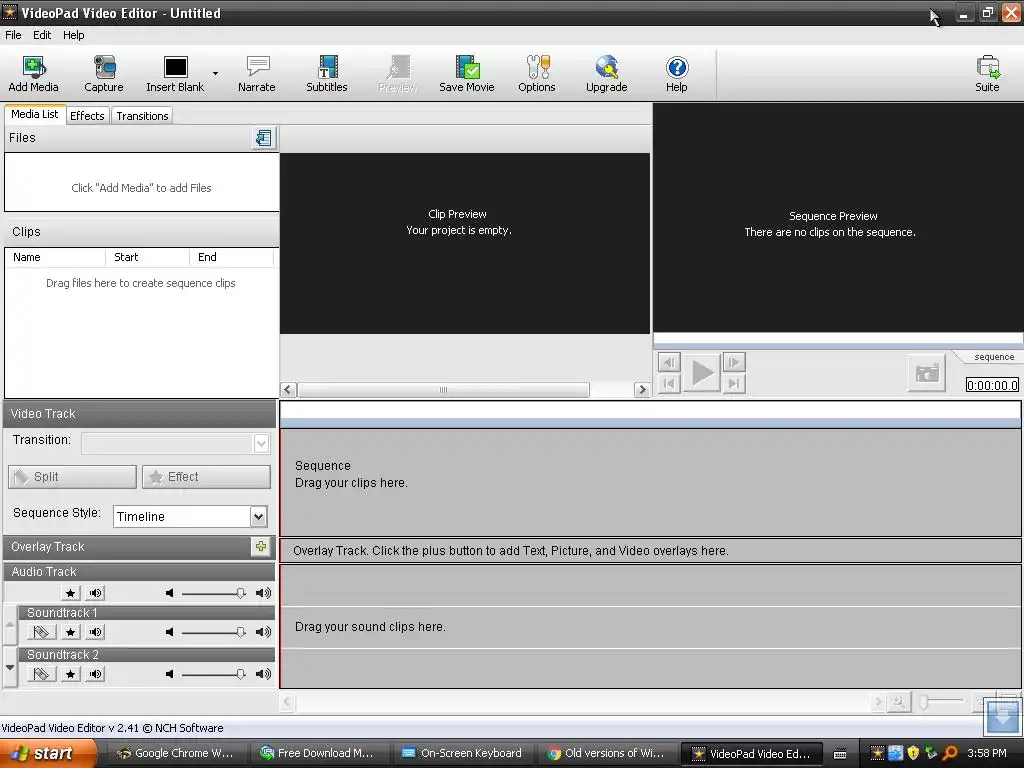Screen dimensions: 1024x768
Task: Open the Narrate tool
Action: (x=257, y=73)
